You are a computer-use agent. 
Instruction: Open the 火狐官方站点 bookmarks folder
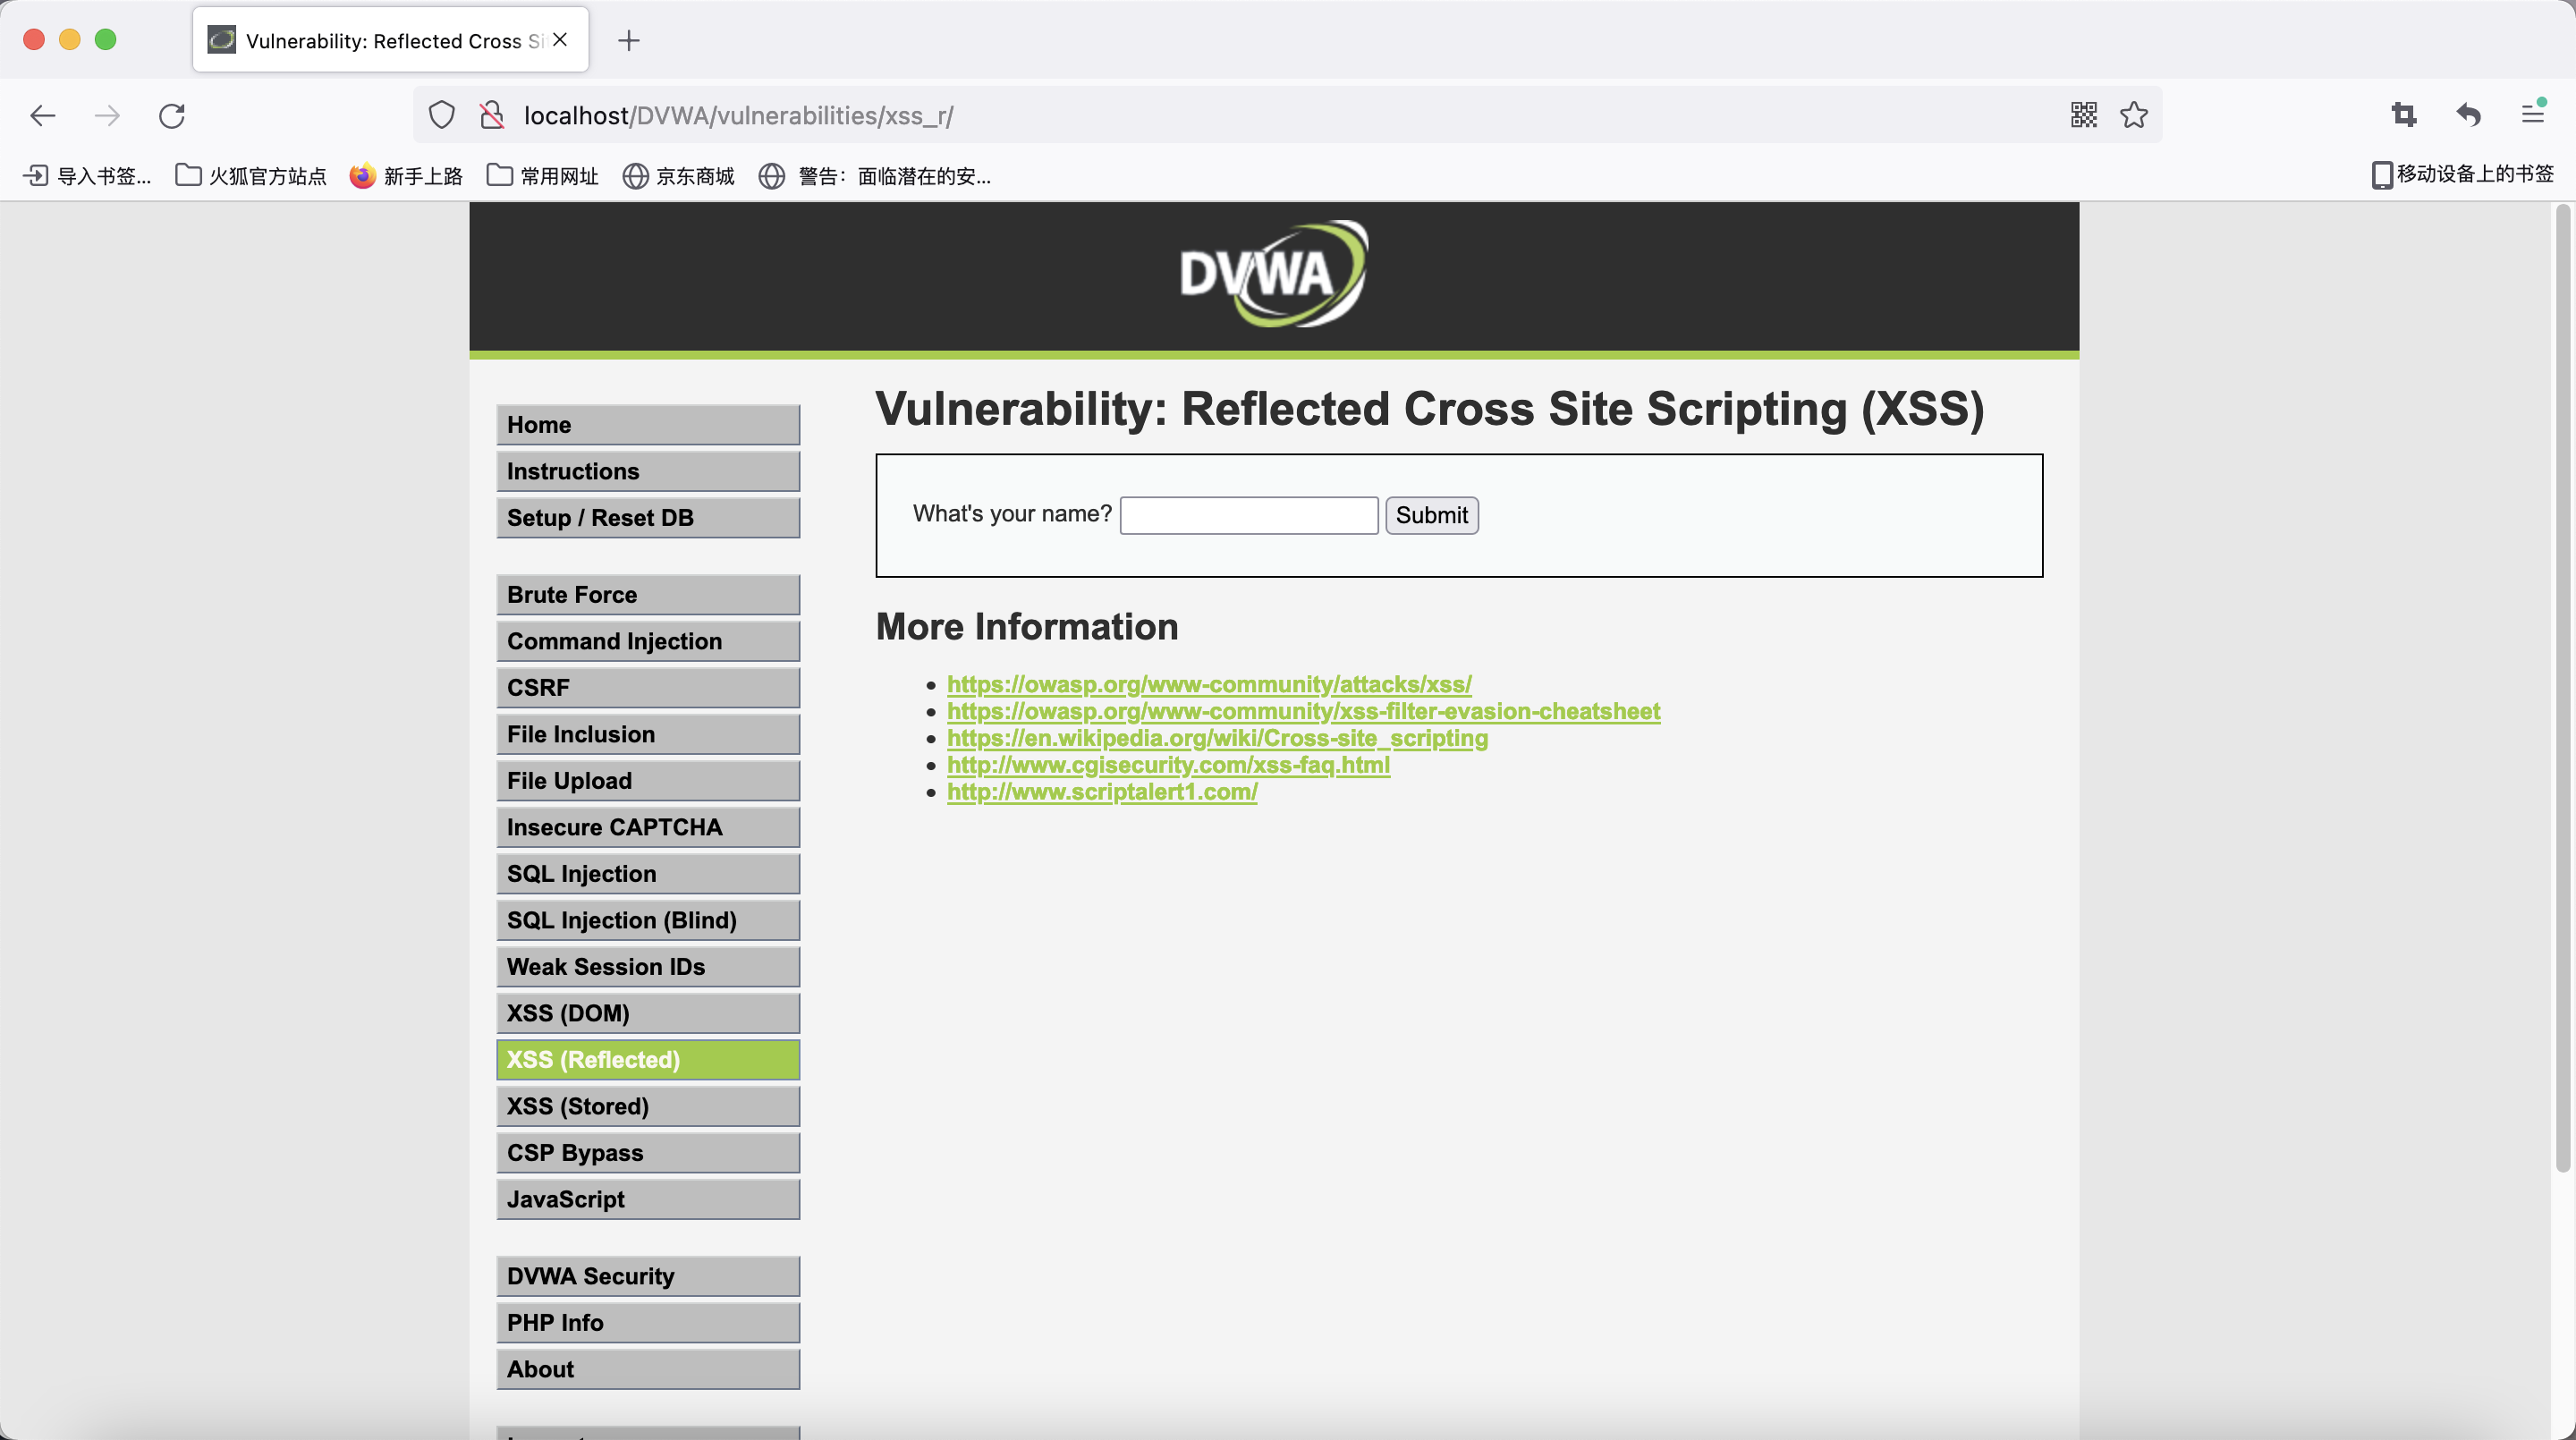tap(250, 175)
